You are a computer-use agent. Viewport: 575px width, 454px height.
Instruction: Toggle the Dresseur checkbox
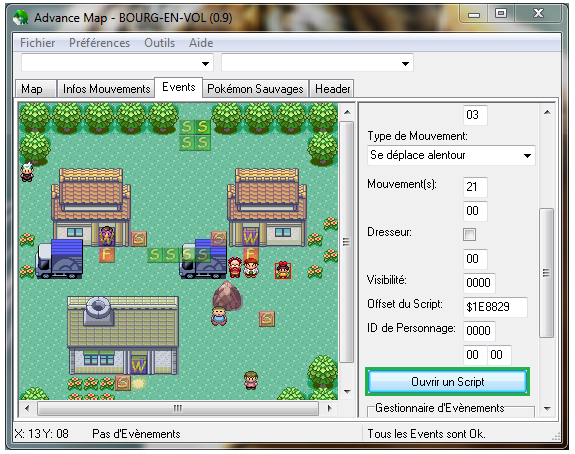(x=469, y=234)
